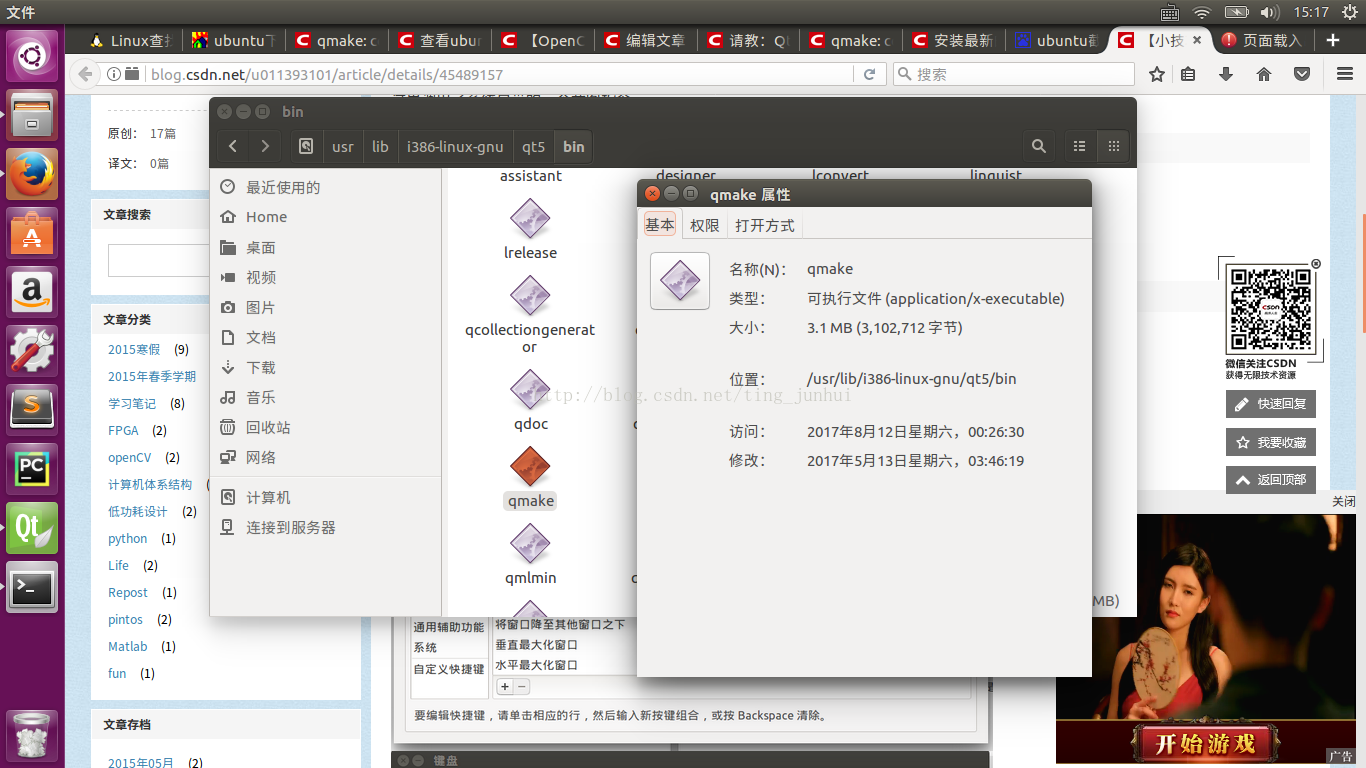
Task: Open 计算机 in sidebar
Action: (x=268, y=497)
